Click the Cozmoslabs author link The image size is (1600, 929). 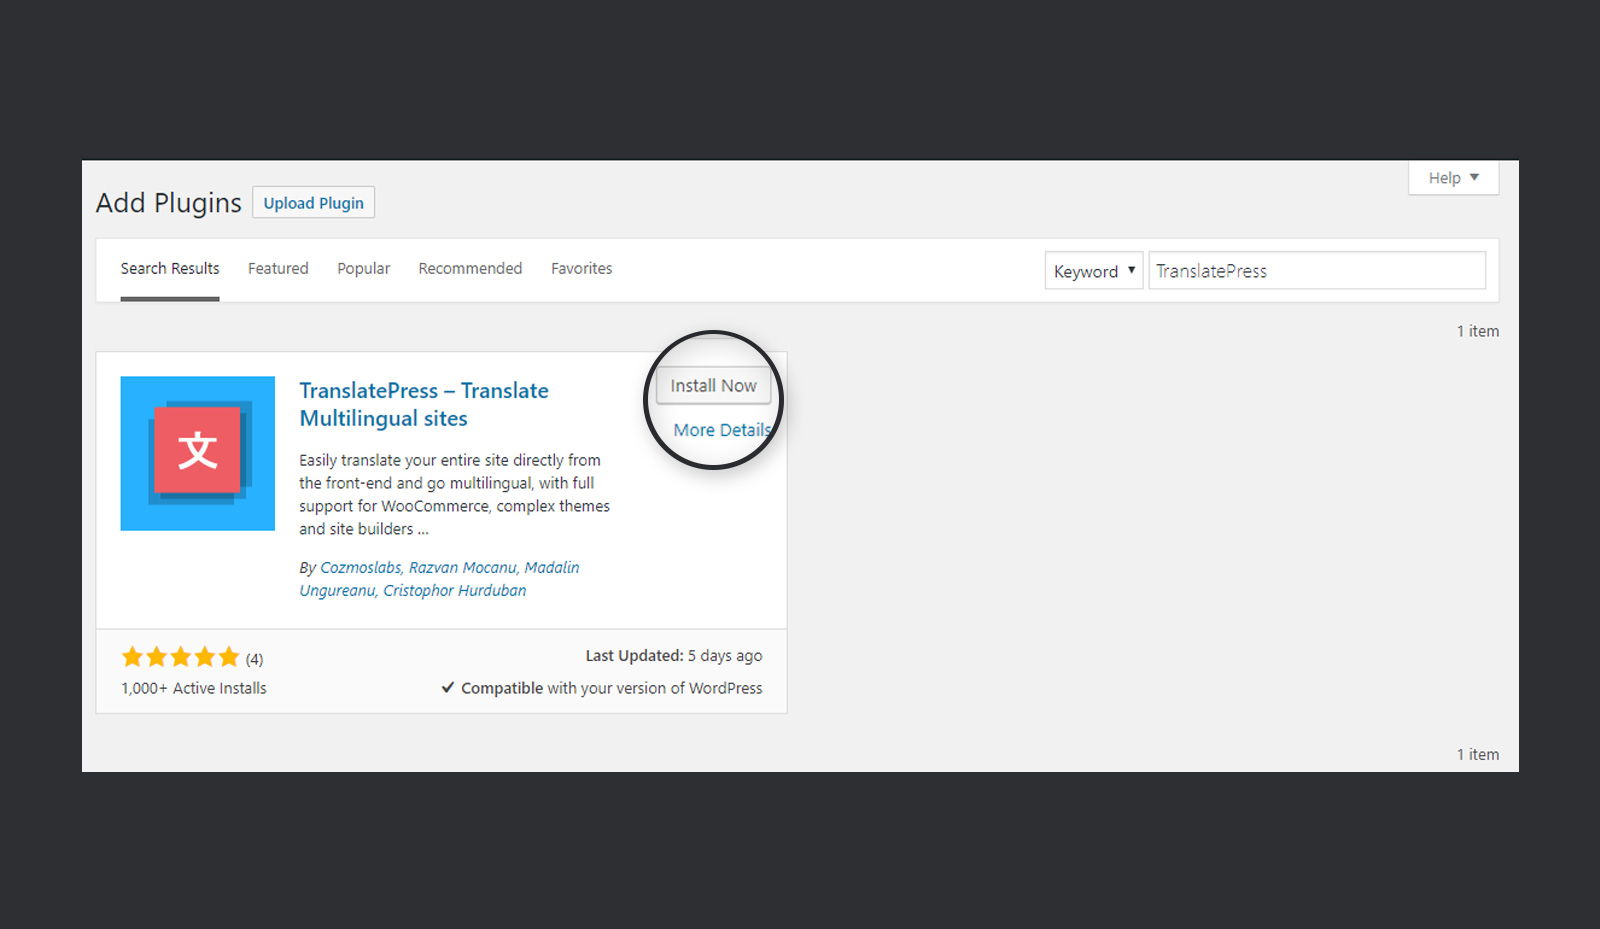pyautogui.click(x=360, y=567)
